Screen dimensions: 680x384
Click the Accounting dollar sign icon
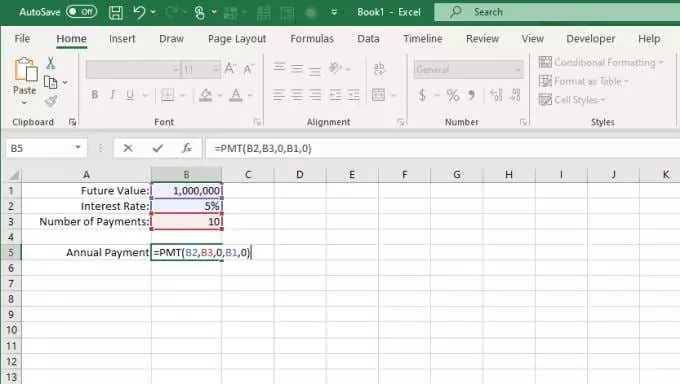(x=422, y=95)
